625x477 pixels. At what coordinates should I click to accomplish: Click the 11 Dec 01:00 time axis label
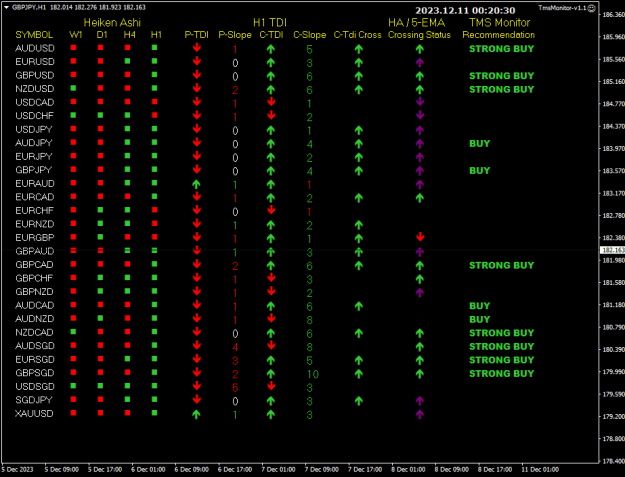click(x=540, y=469)
